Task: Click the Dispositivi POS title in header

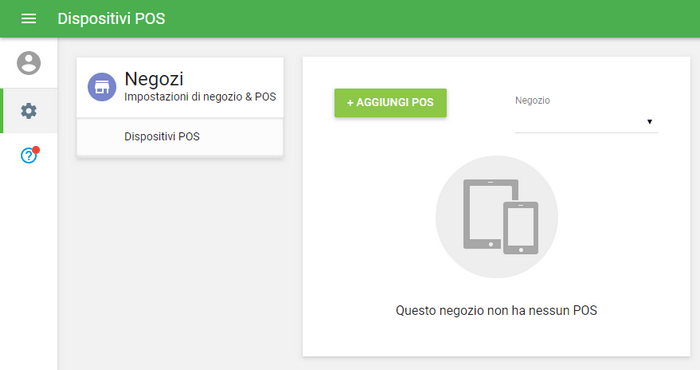Action: [x=111, y=19]
